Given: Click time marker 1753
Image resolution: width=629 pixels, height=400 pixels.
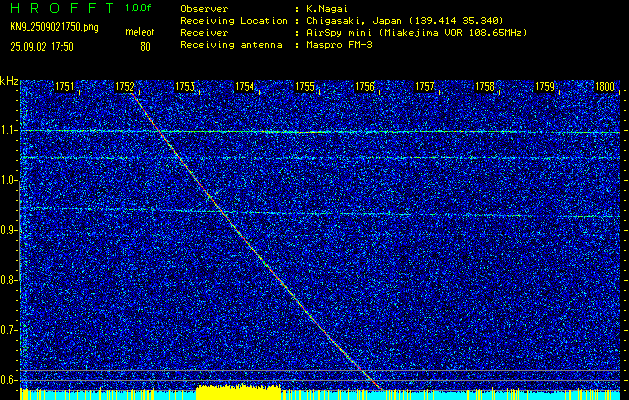Looking at the screenshot, I should 185,86.
